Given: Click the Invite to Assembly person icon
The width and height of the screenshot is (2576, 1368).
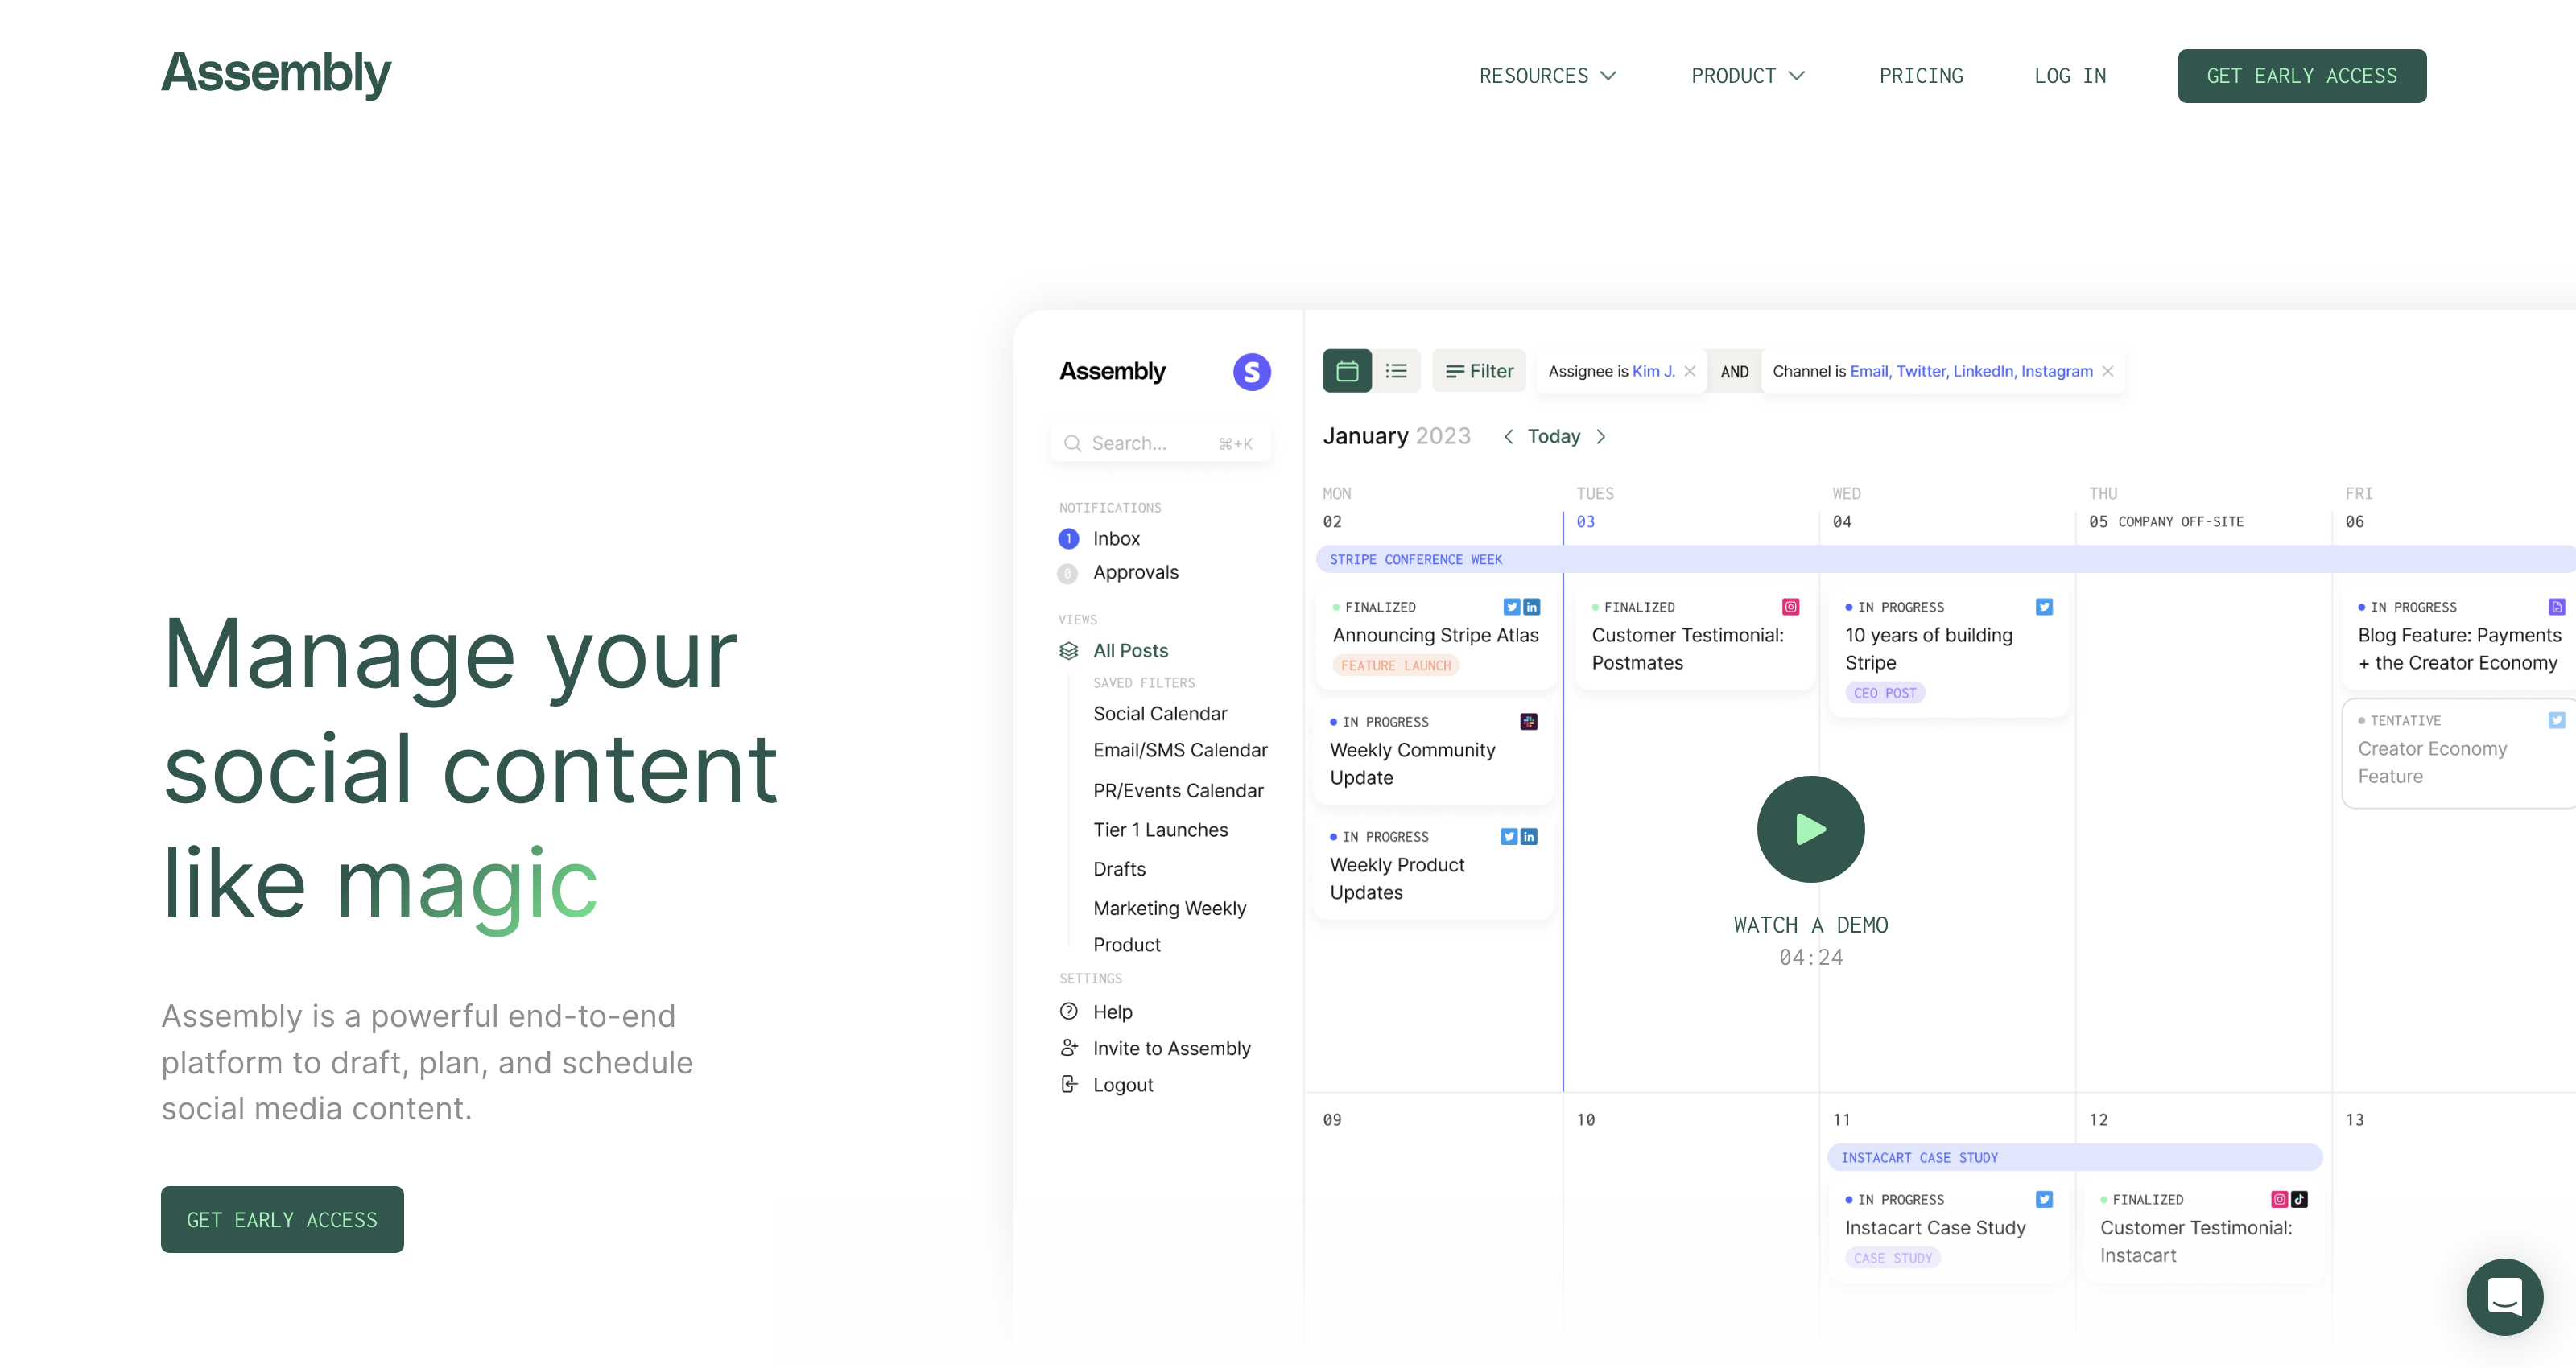Looking at the screenshot, I should [x=1069, y=1048].
